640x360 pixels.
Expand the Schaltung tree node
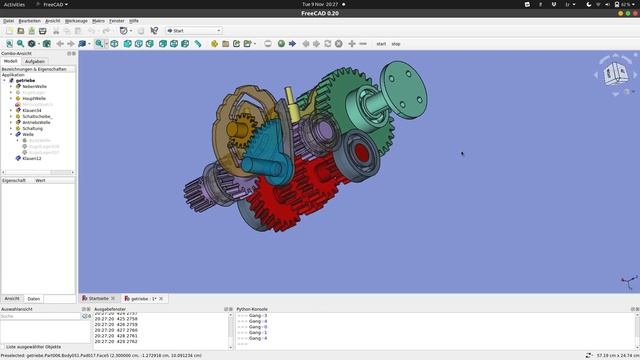click(x=11, y=129)
